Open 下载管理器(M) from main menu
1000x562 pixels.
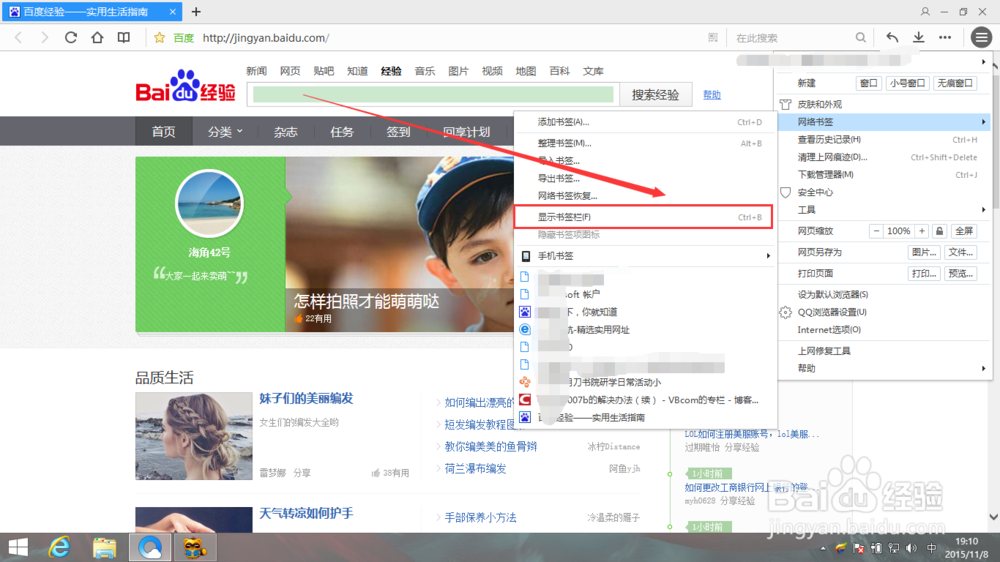884,174
